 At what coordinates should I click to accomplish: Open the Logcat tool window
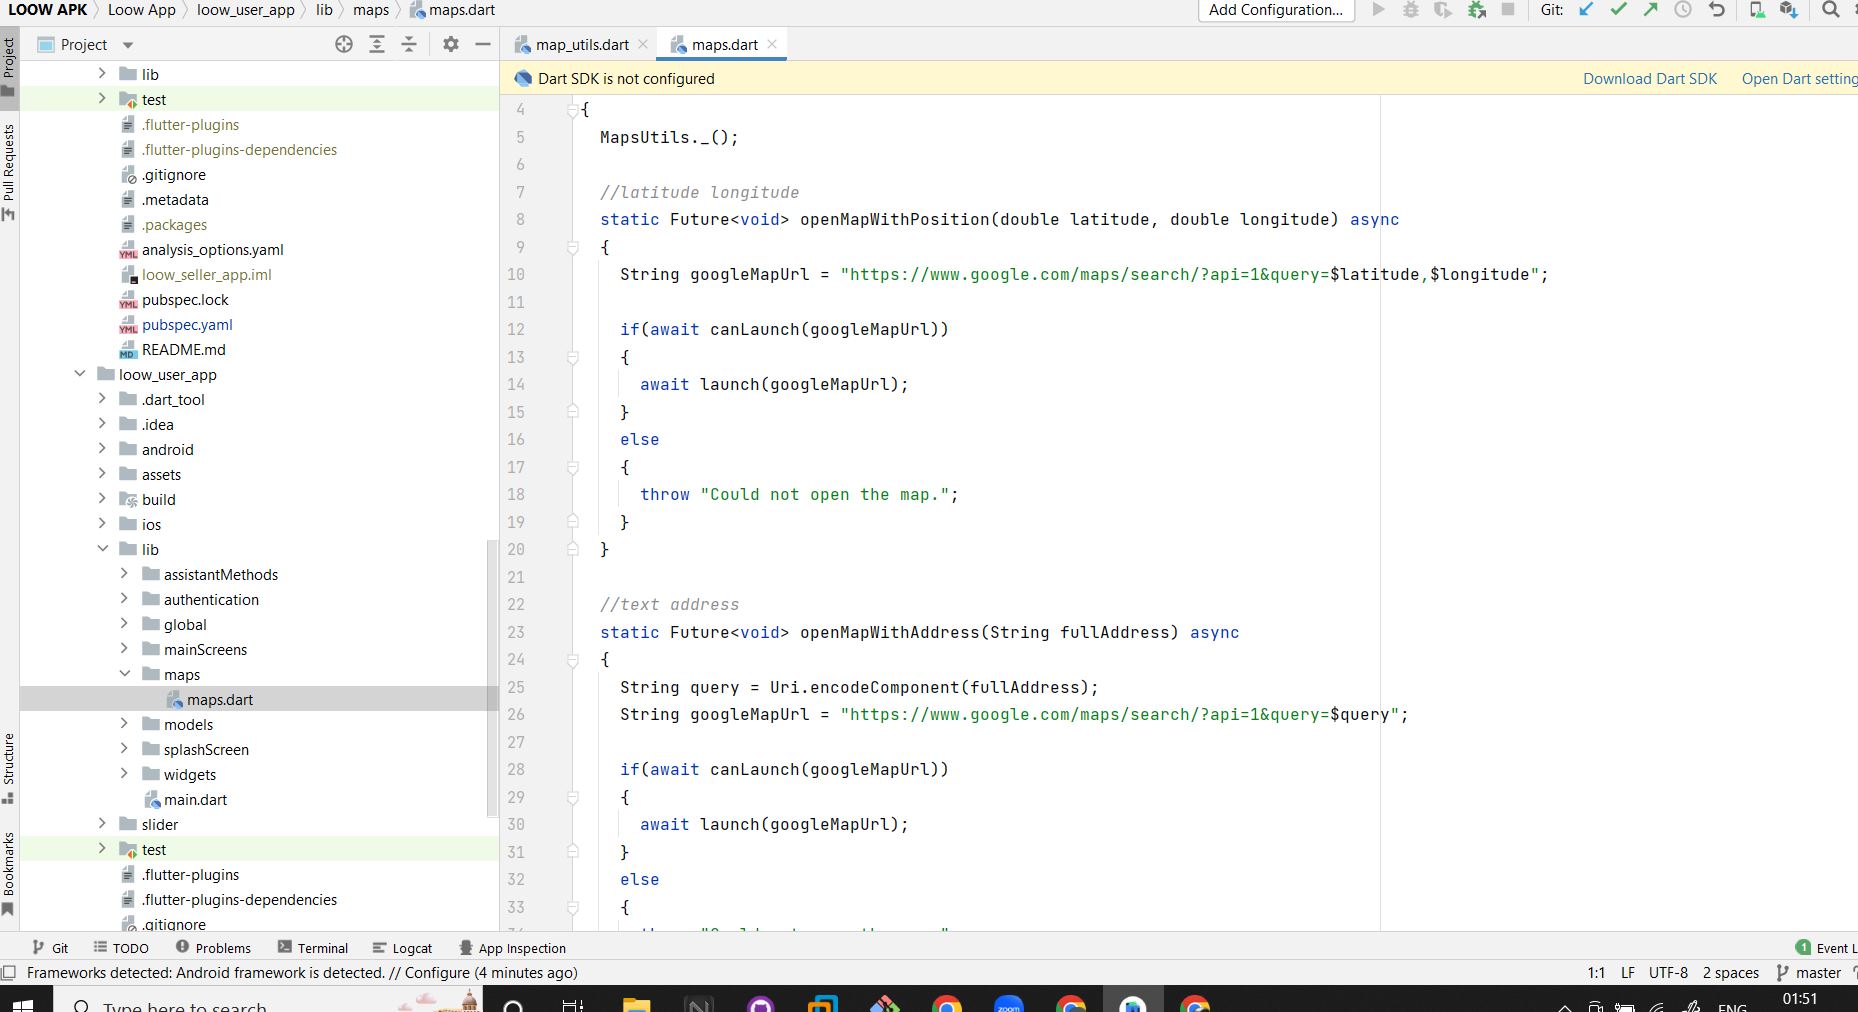coord(402,948)
